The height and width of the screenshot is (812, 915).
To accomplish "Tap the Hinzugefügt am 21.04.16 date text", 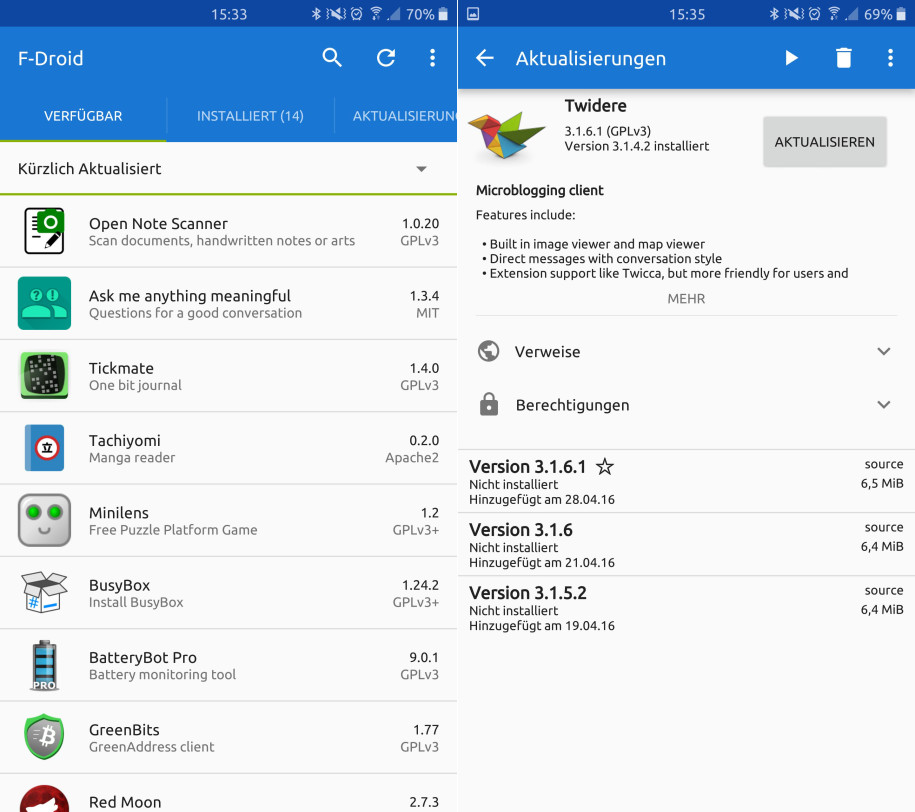I will pyautogui.click(x=542, y=563).
